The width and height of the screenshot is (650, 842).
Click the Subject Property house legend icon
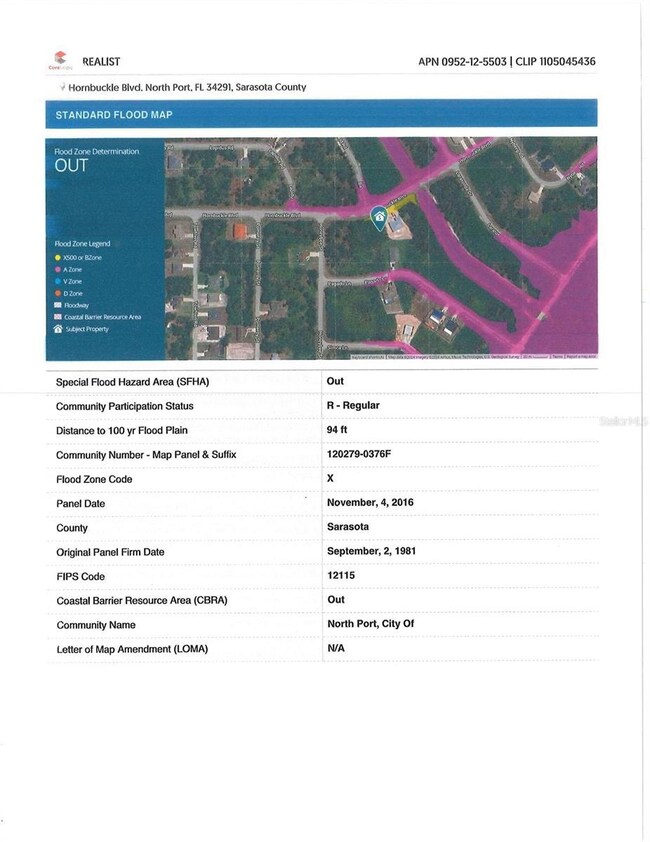(58, 329)
